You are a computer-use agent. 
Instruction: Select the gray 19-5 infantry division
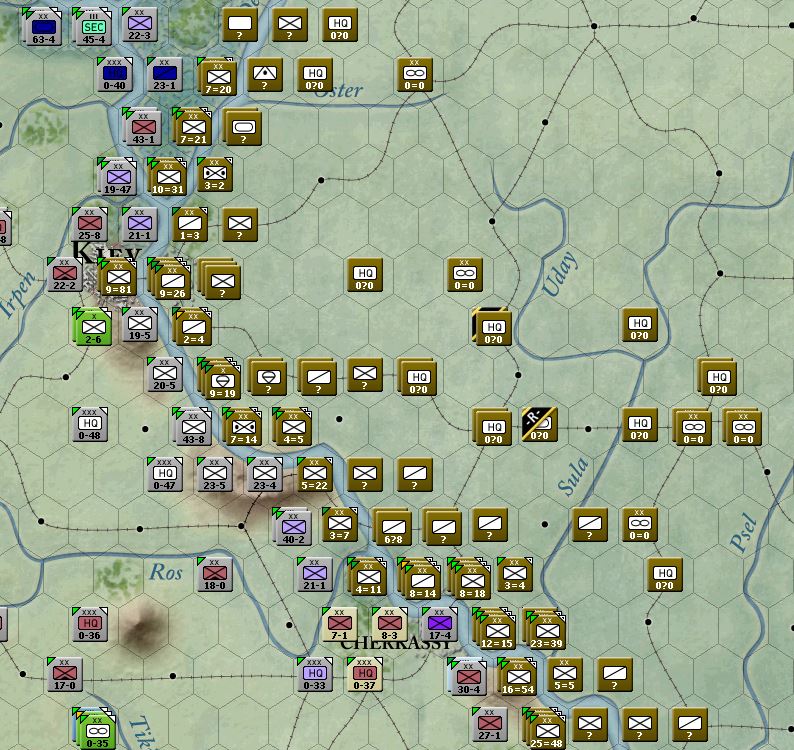(139, 324)
